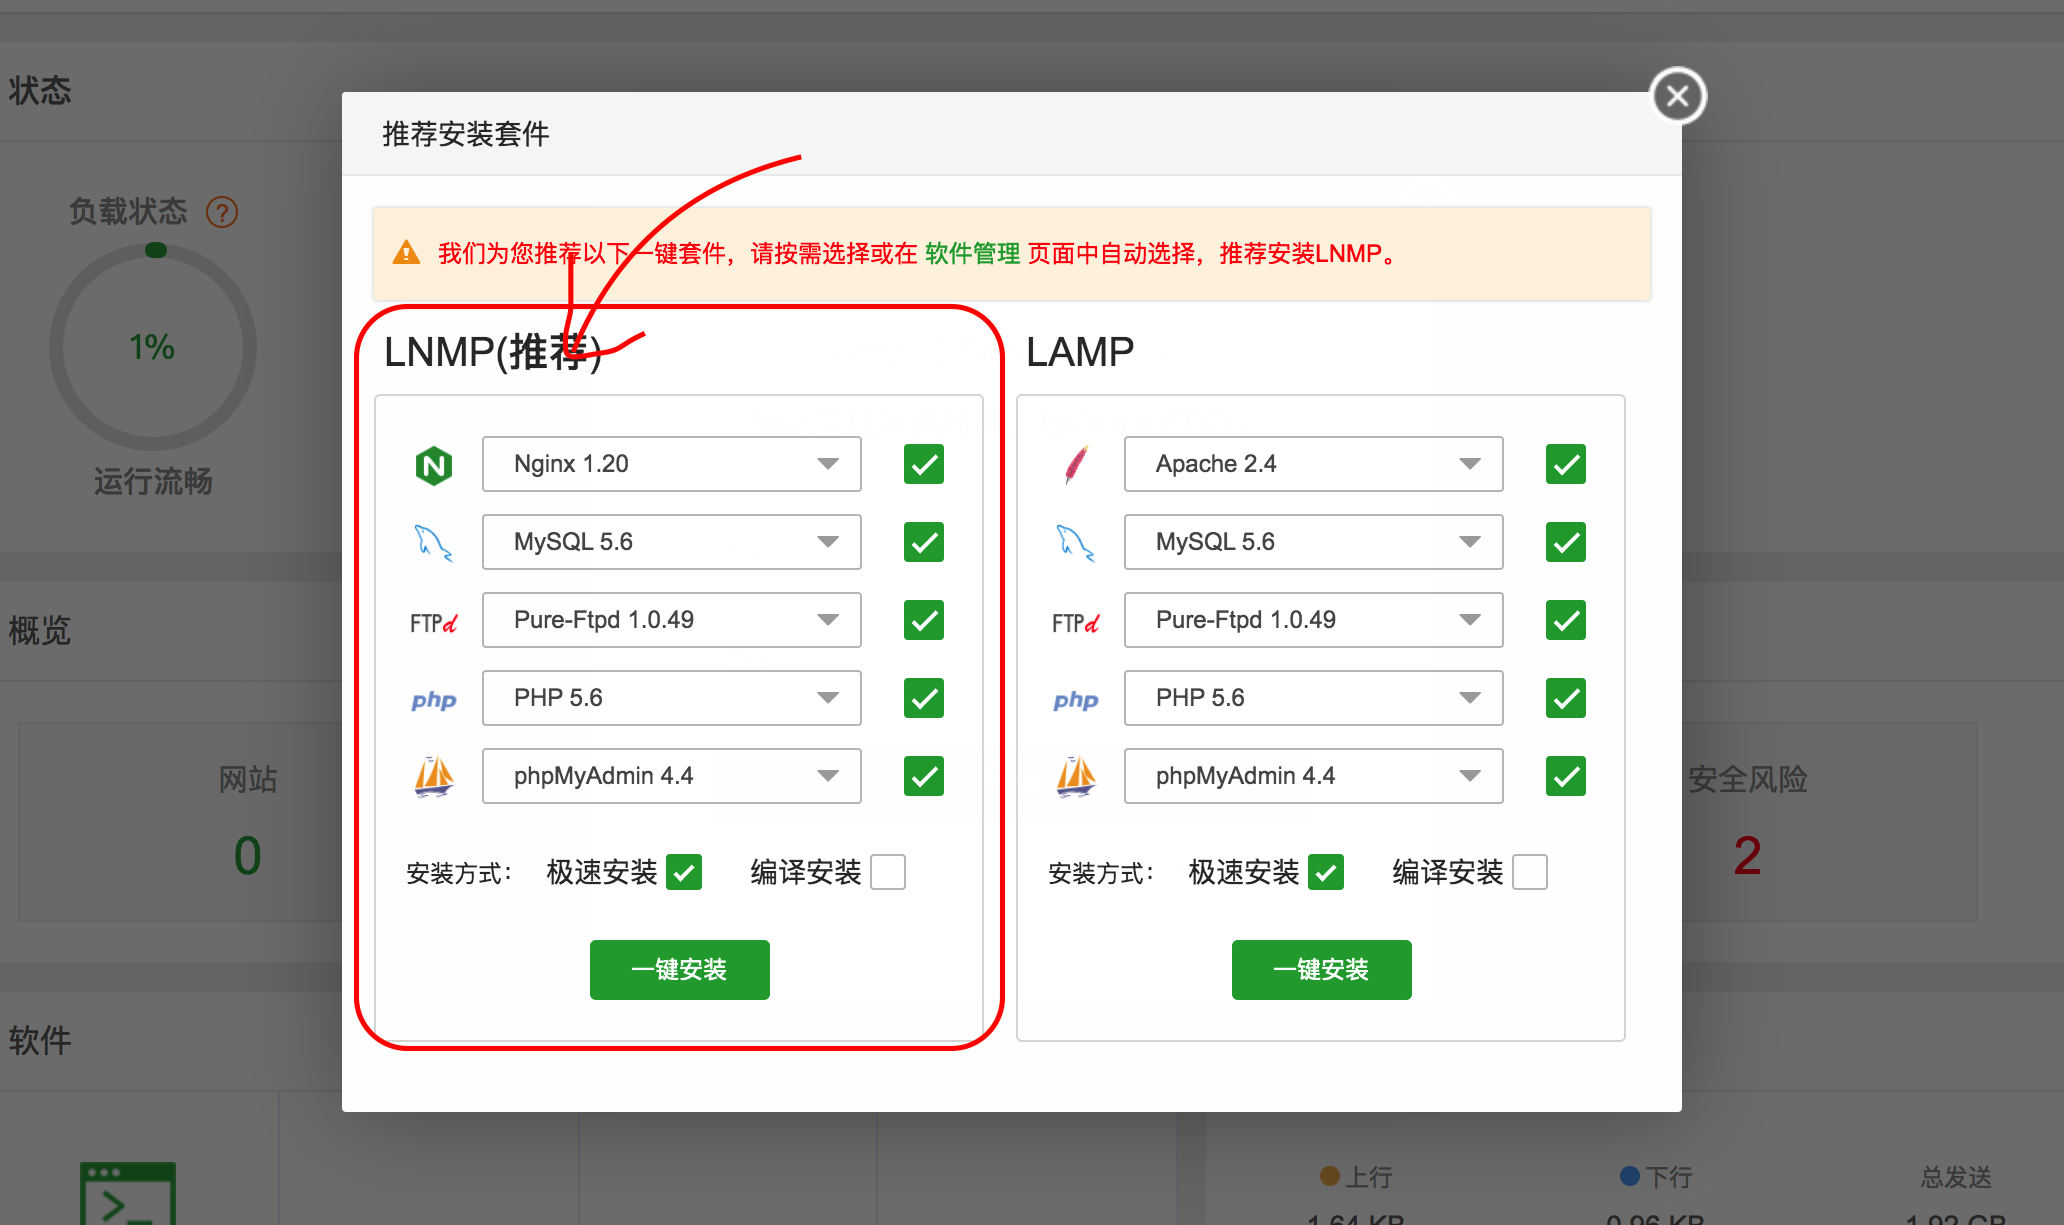The height and width of the screenshot is (1225, 2064).
Task: Click the orange warning triangle icon
Action: tap(406, 252)
